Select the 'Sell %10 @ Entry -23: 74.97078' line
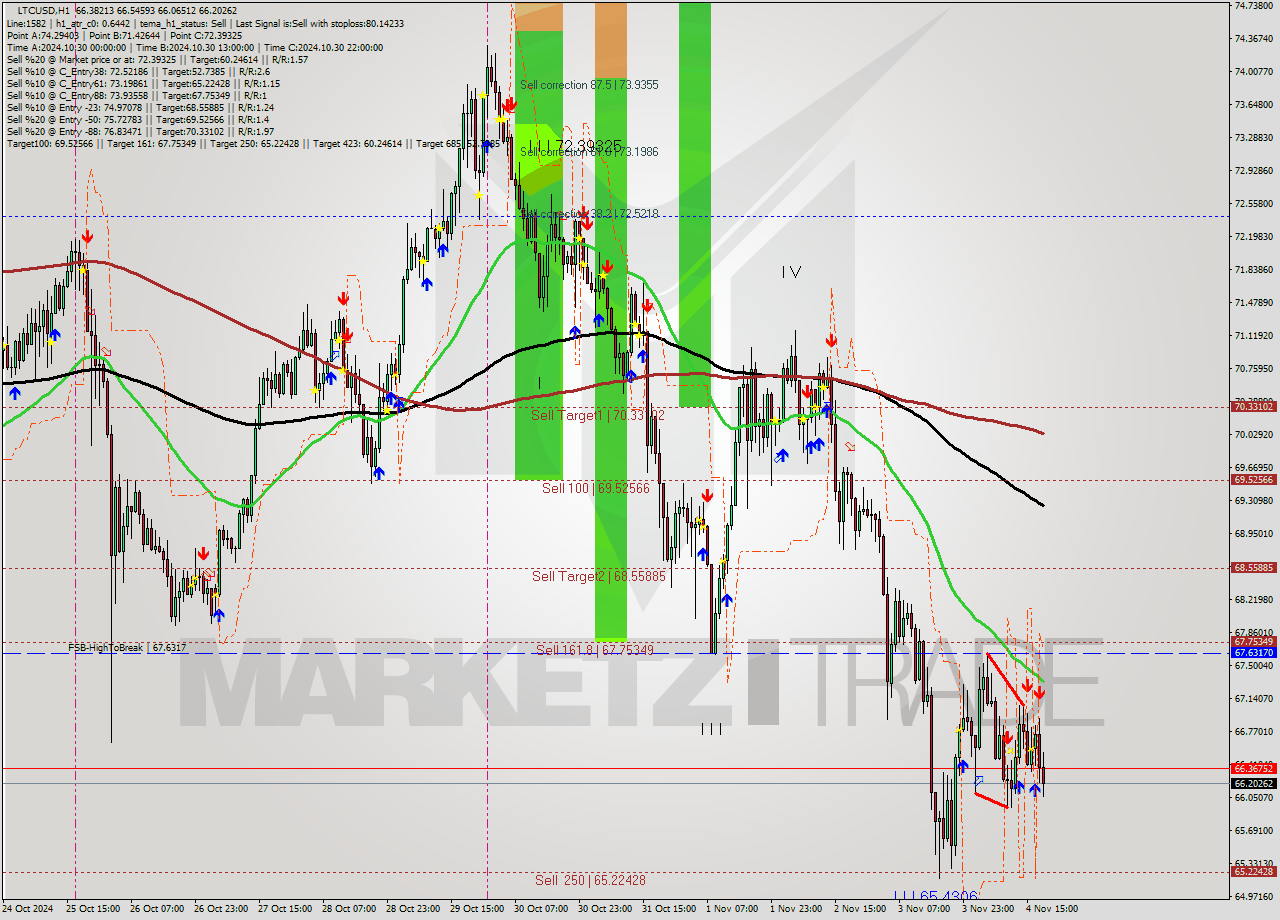The height and width of the screenshot is (920, 1280). coord(140,107)
